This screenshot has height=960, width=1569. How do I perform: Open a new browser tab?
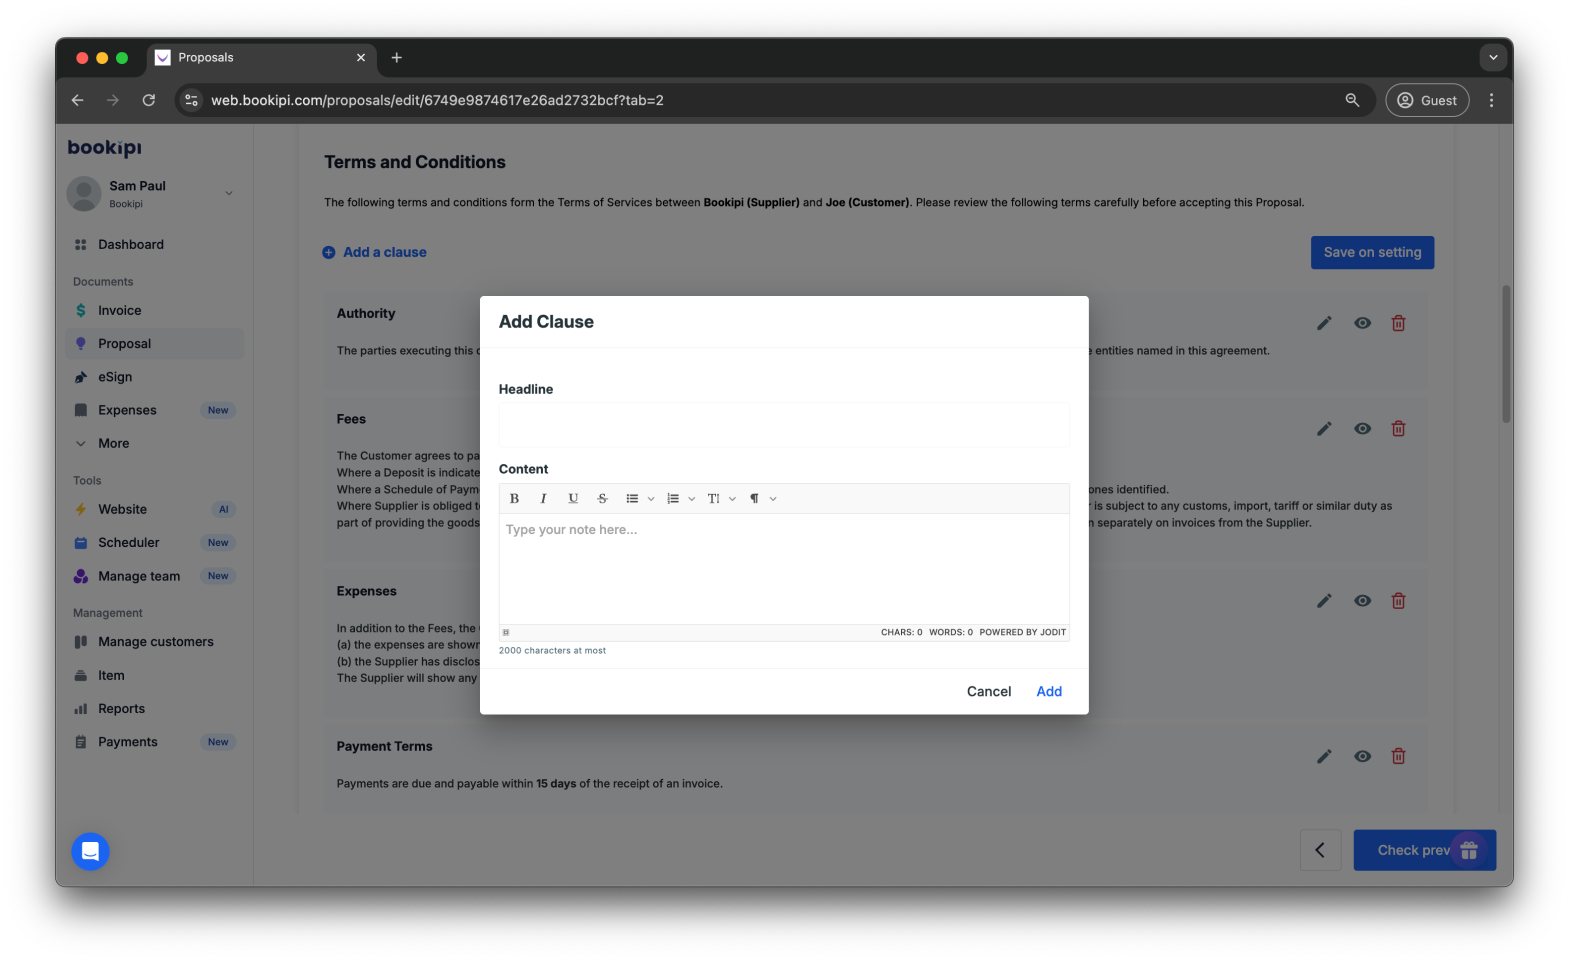(397, 58)
